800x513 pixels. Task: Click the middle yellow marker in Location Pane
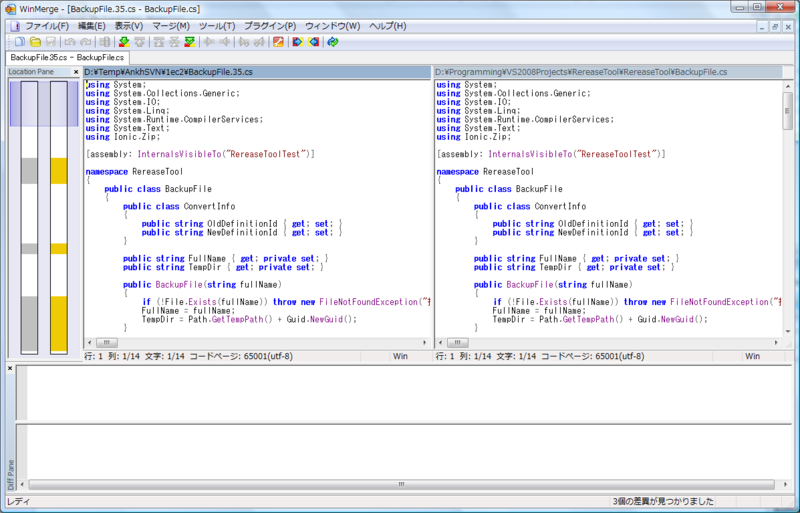click(59, 249)
